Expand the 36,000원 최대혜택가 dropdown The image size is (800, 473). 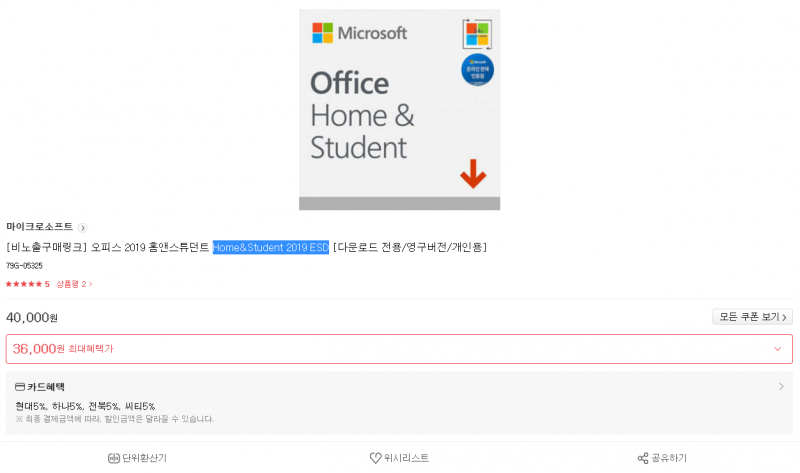778,349
